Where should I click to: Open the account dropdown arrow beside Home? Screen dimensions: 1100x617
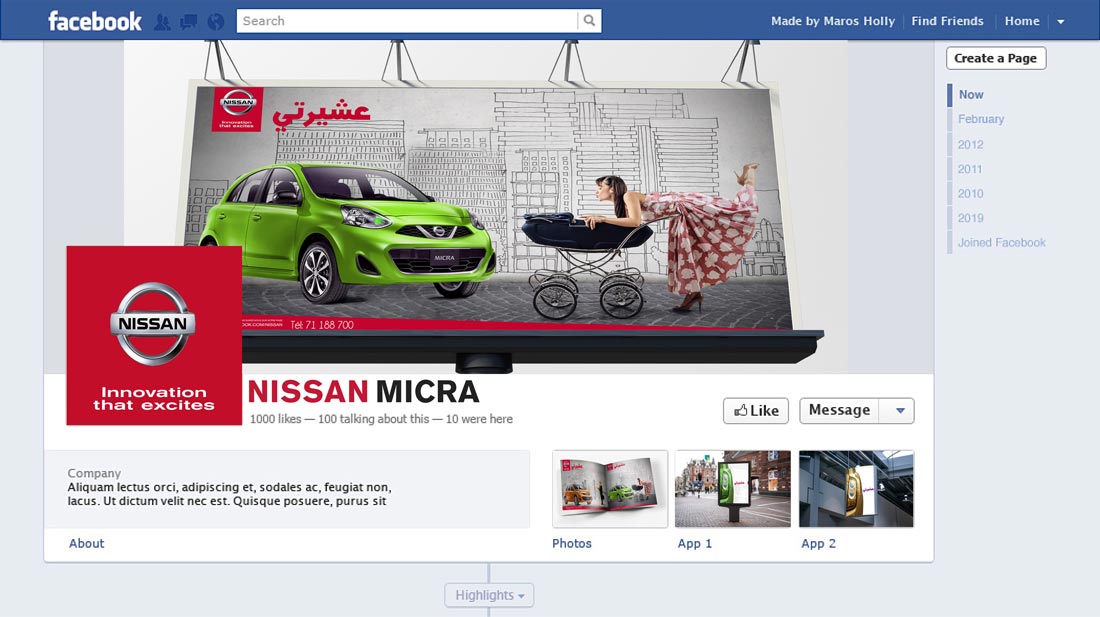[1061, 22]
